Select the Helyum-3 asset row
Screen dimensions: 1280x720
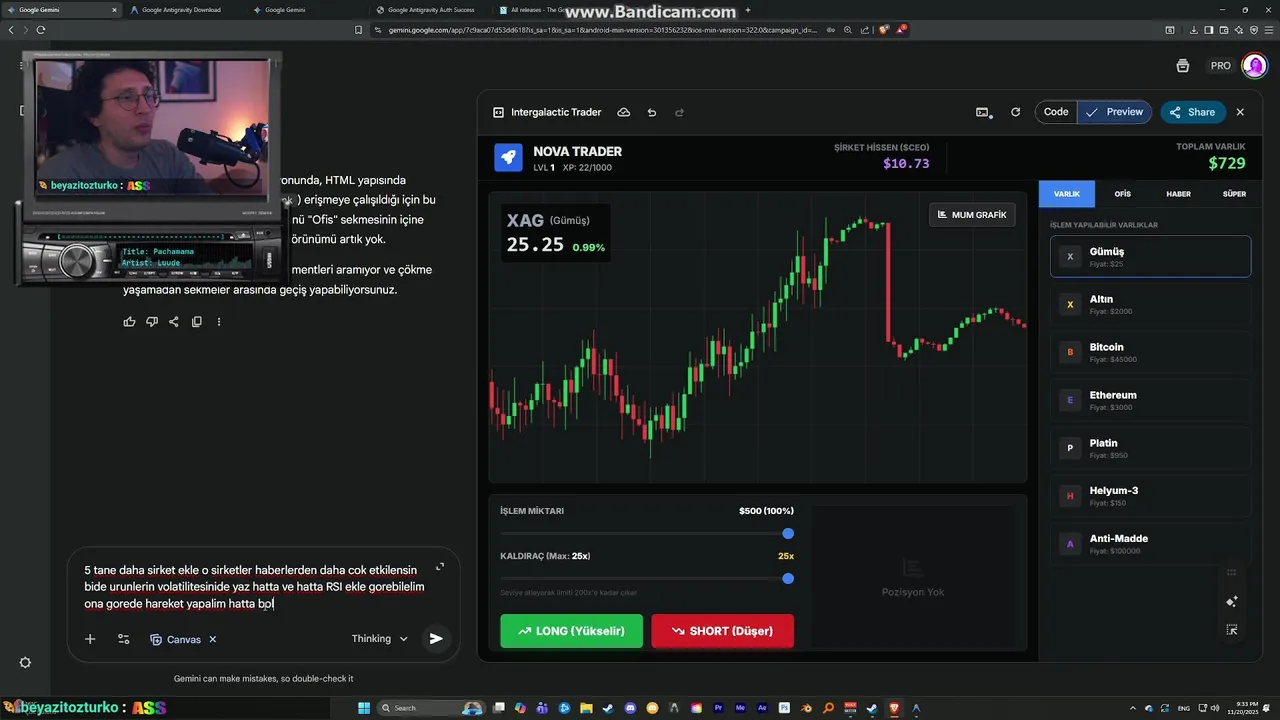click(x=1150, y=495)
